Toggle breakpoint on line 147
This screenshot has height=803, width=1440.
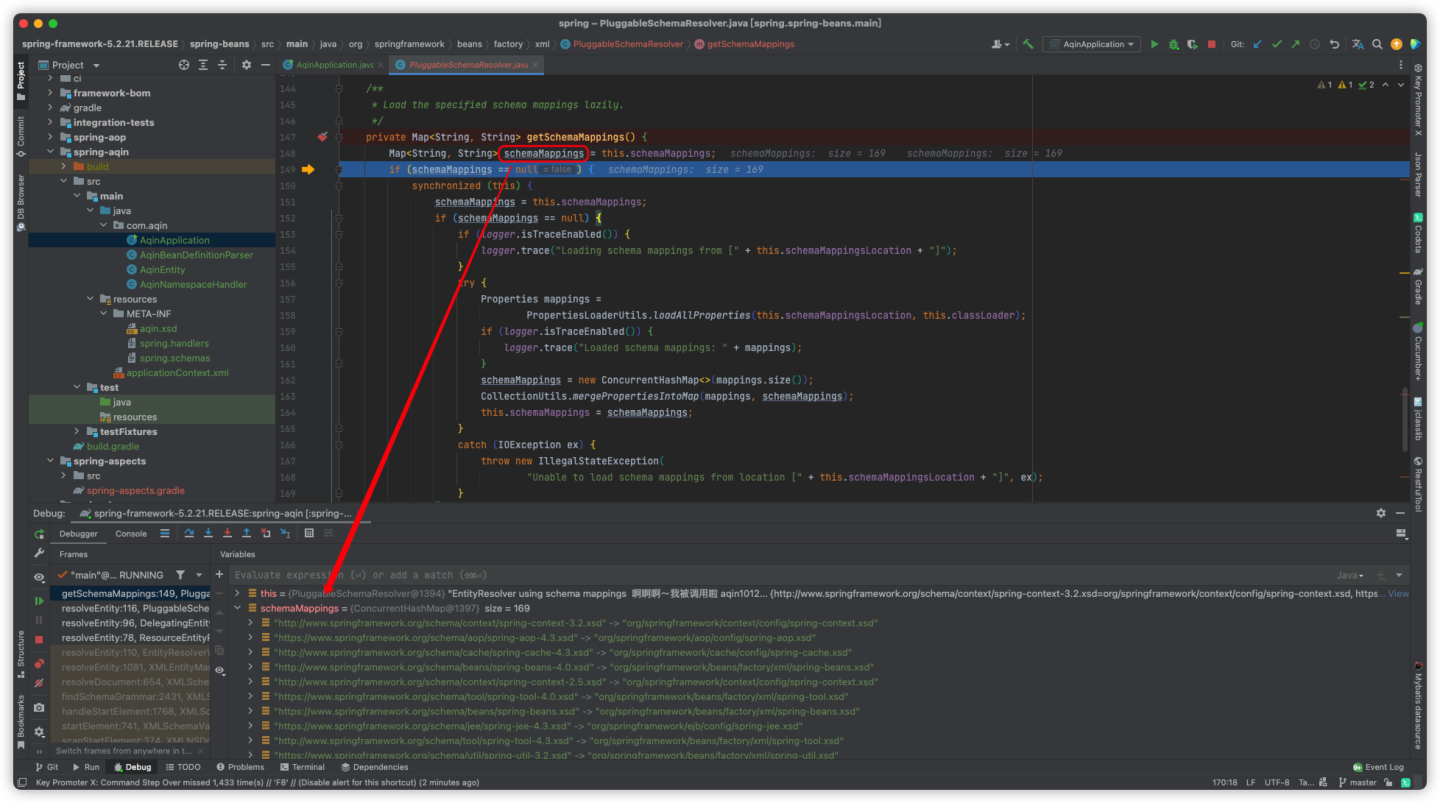click(322, 137)
